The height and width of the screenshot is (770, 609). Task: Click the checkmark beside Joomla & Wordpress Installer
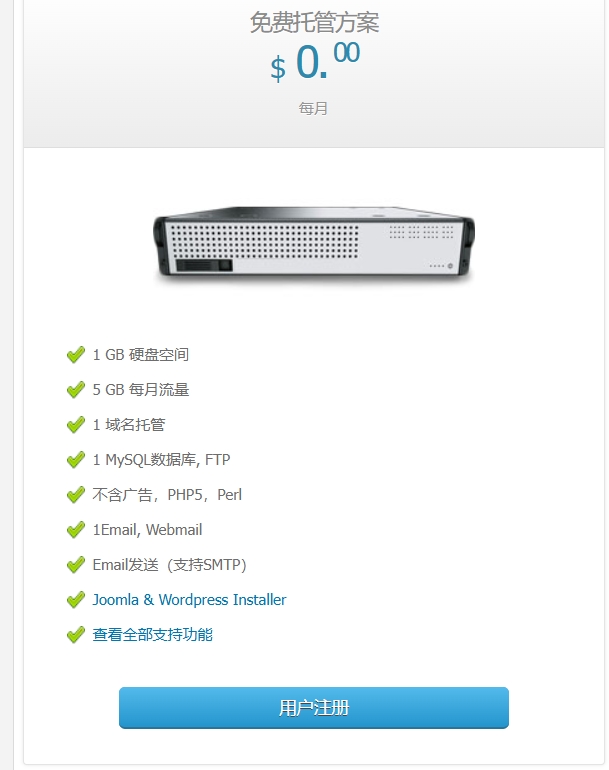coord(76,600)
